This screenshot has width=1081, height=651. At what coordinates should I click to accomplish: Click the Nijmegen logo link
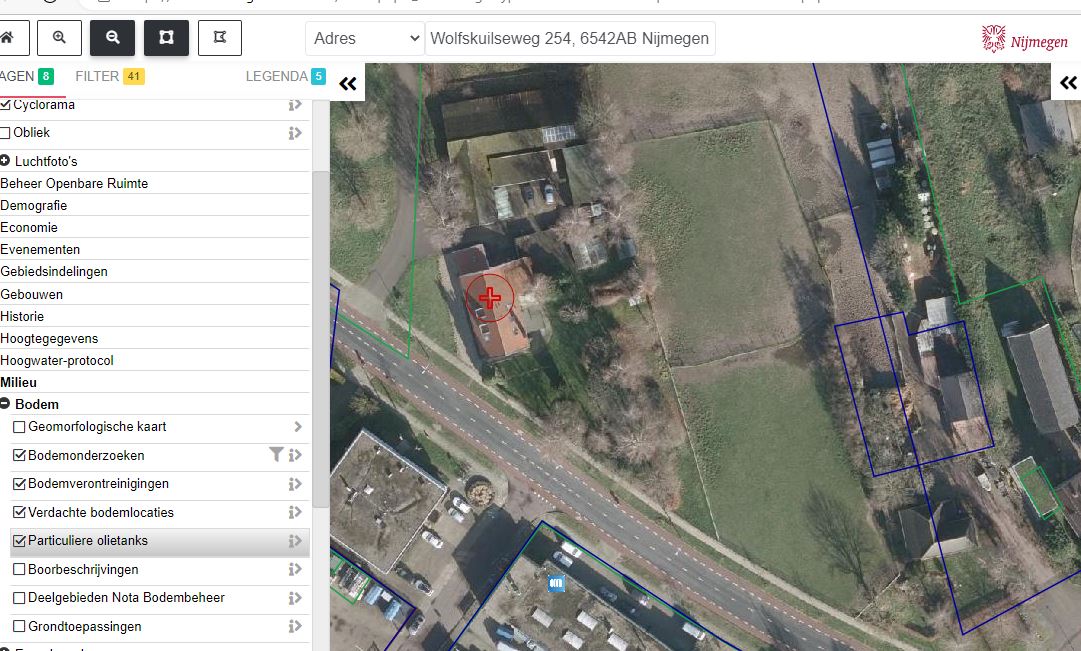pyautogui.click(x=1024, y=40)
